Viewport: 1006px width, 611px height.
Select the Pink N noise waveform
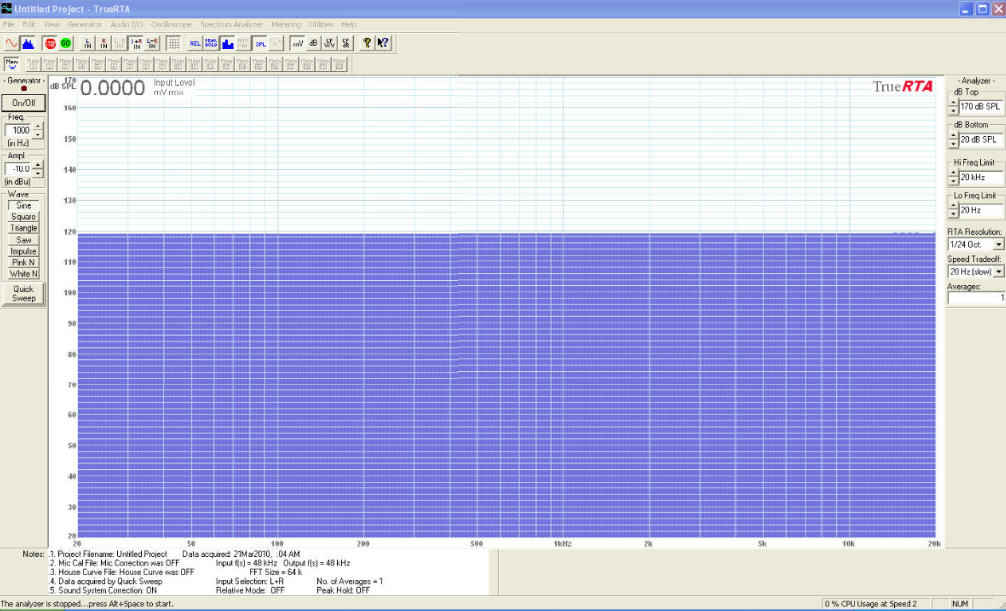24,262
